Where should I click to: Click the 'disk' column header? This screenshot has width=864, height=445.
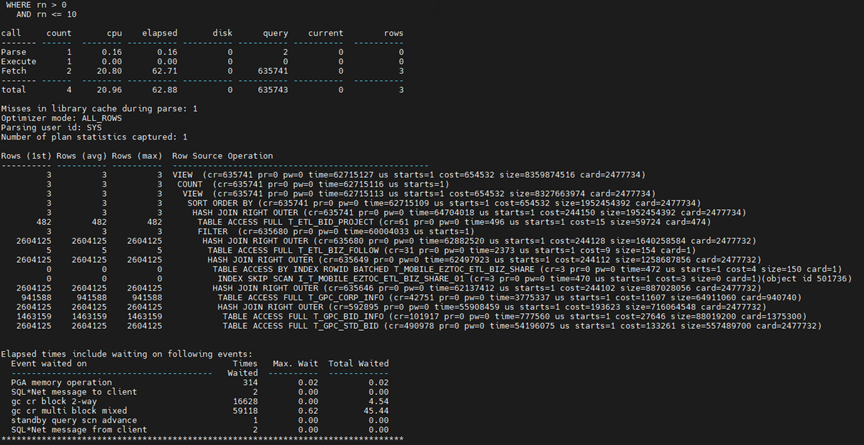[223, 33]
